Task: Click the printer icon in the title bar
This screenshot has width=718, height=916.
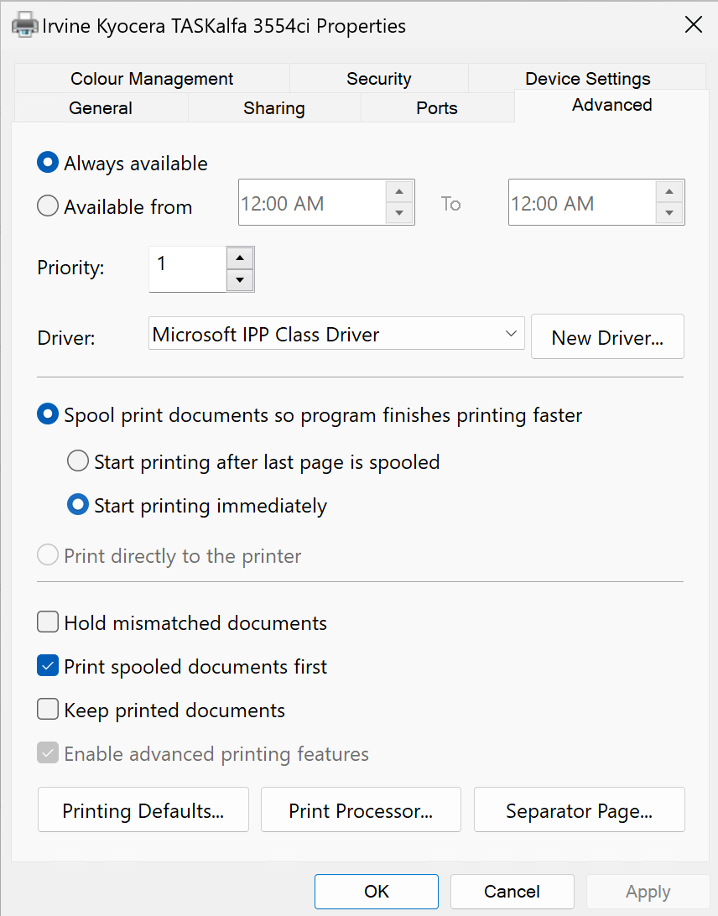Action: pos(25,26)
